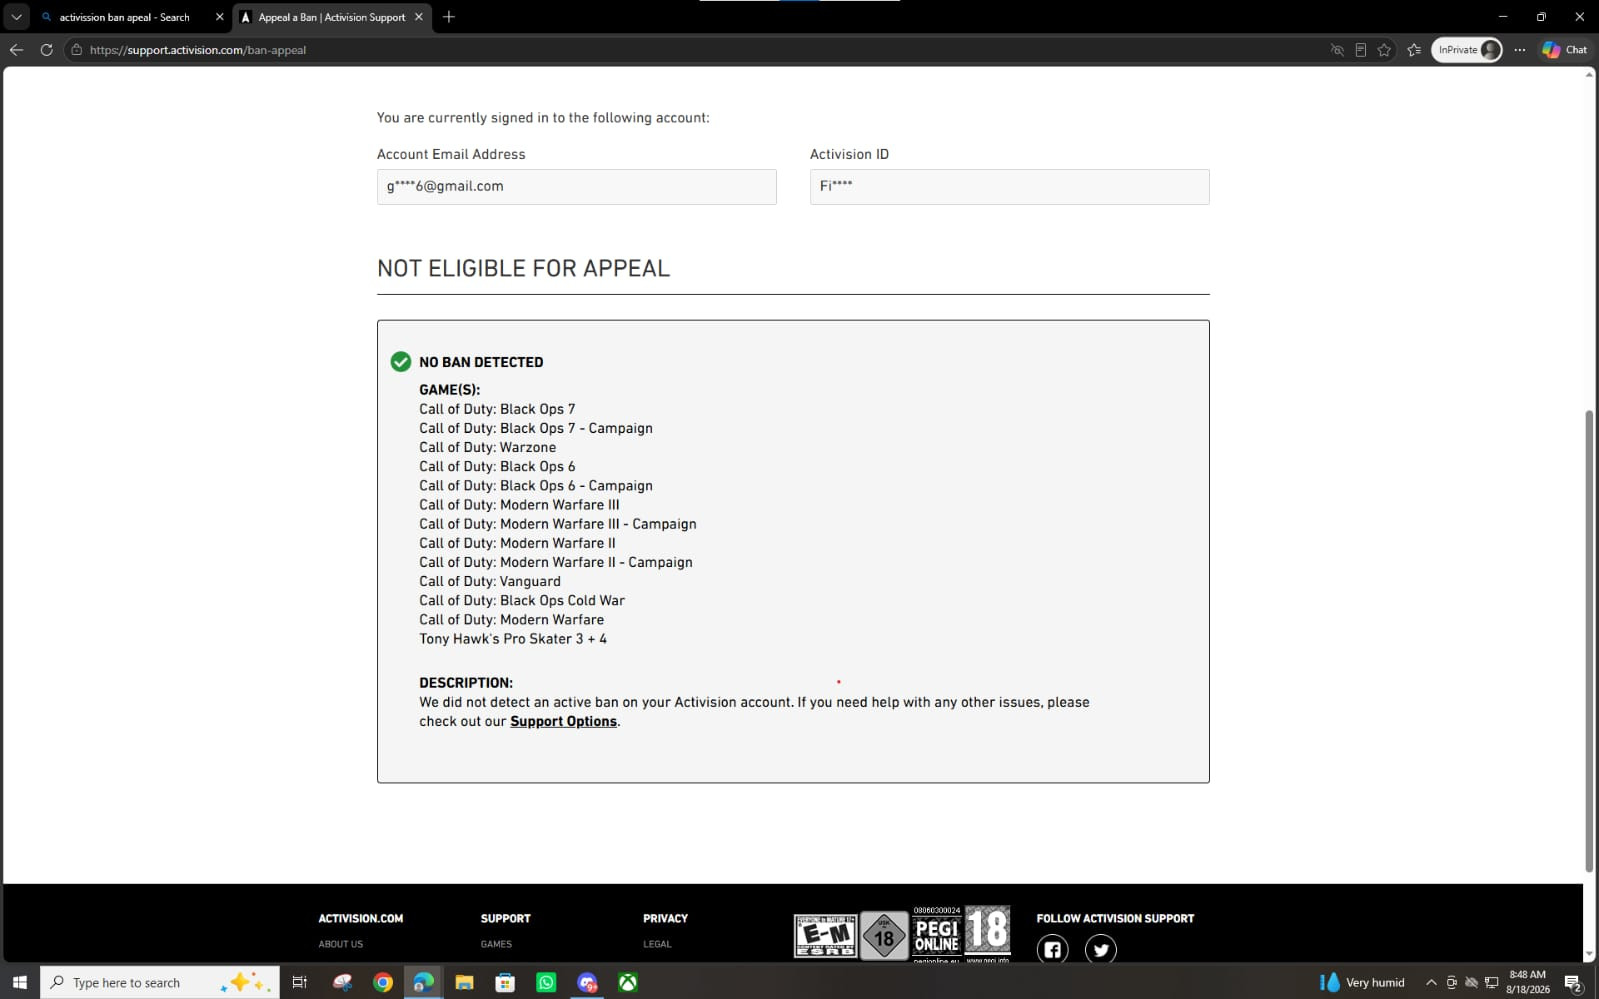The height and width of the screenshot is (999, 1599).
Task: Click the address bar URL
Action: click(198, 50)
